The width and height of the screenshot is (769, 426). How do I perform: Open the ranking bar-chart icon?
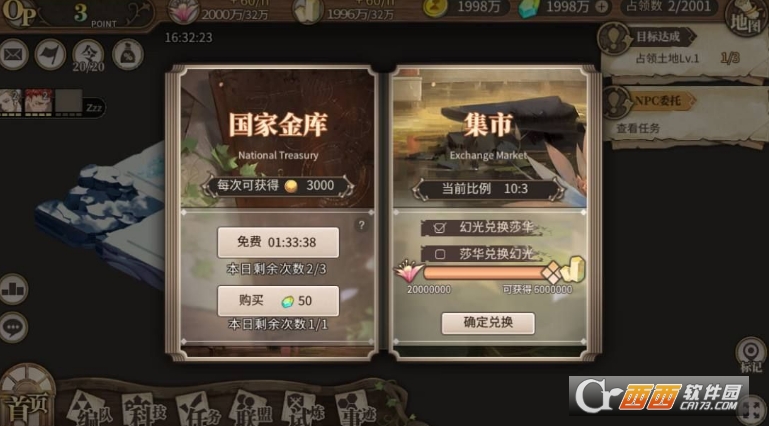(13, 289)
